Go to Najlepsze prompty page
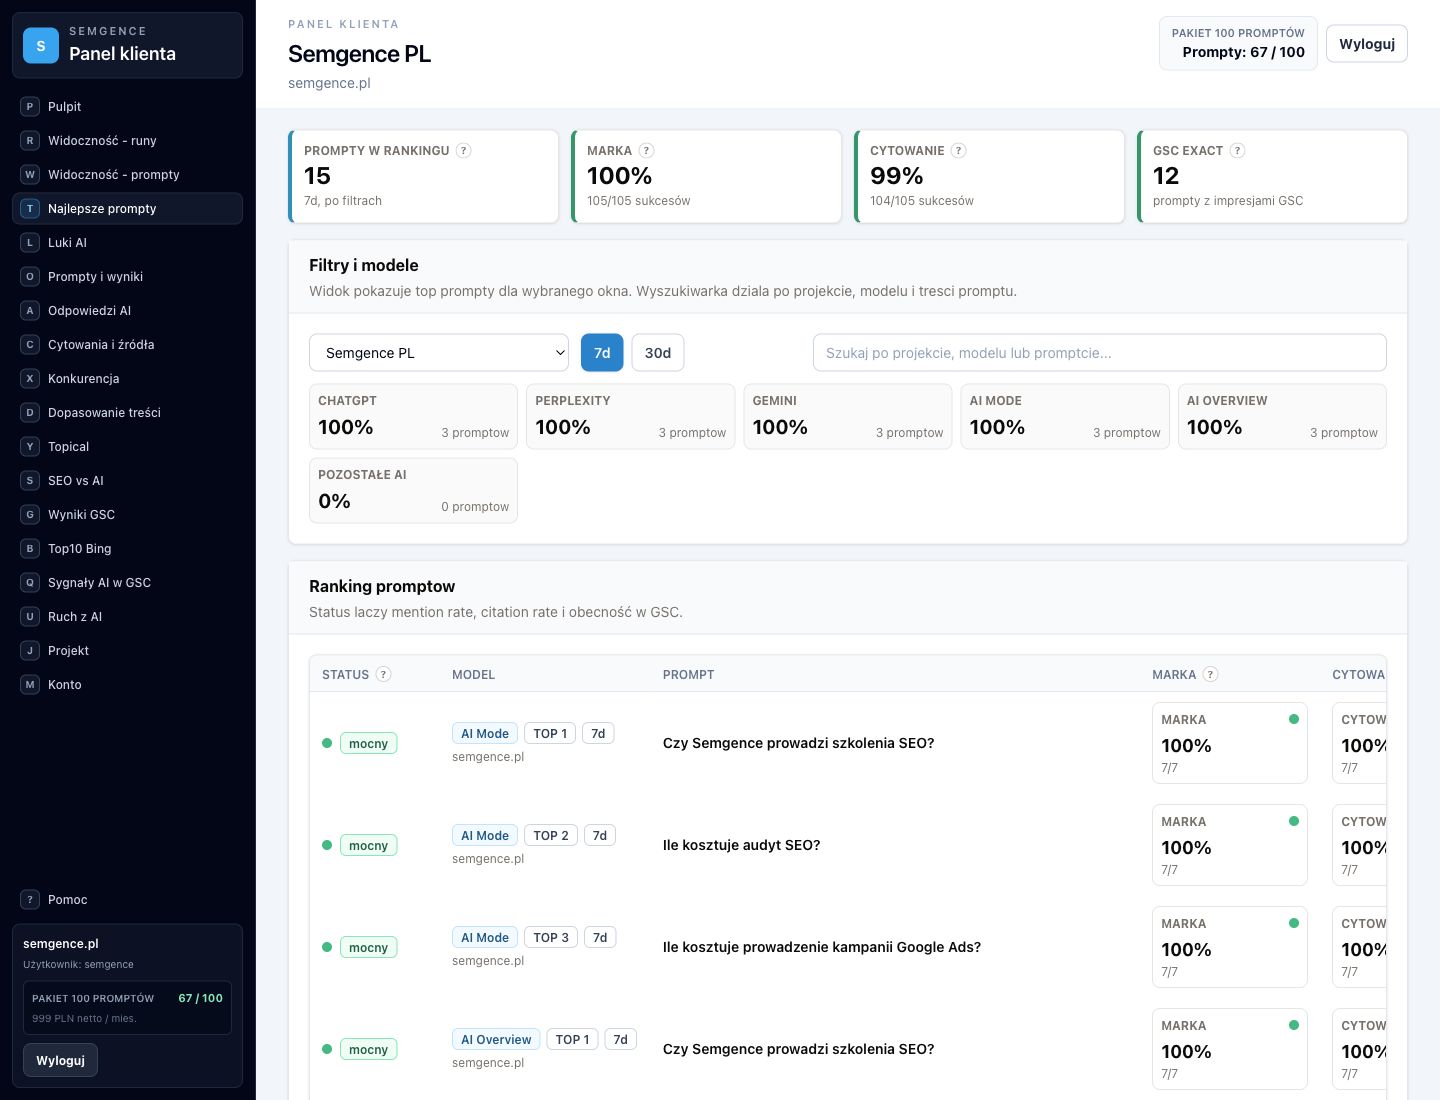 pos(127,208)
